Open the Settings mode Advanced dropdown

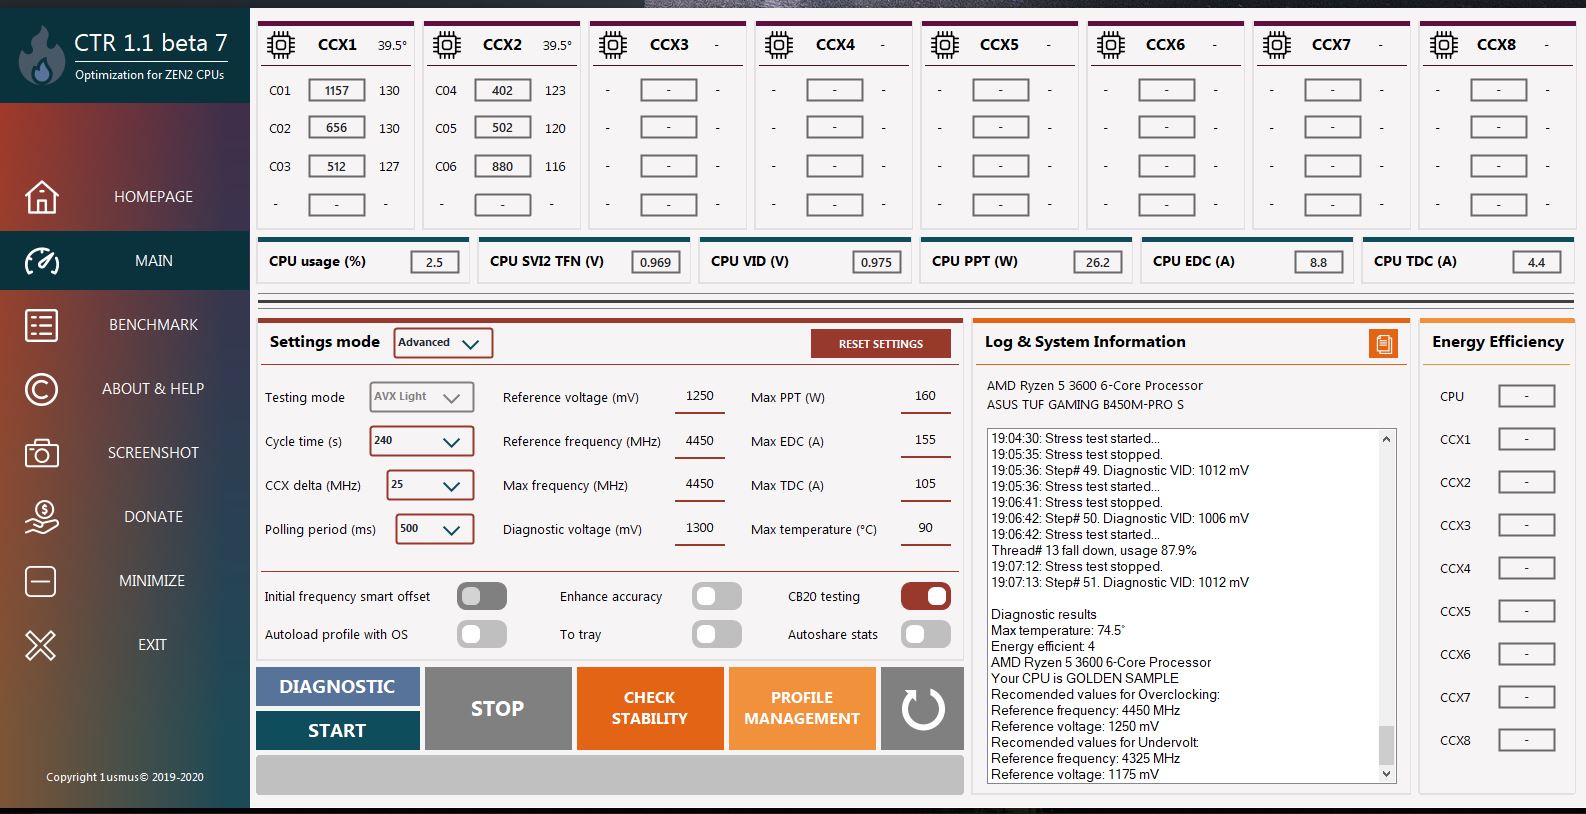[443, 343]
